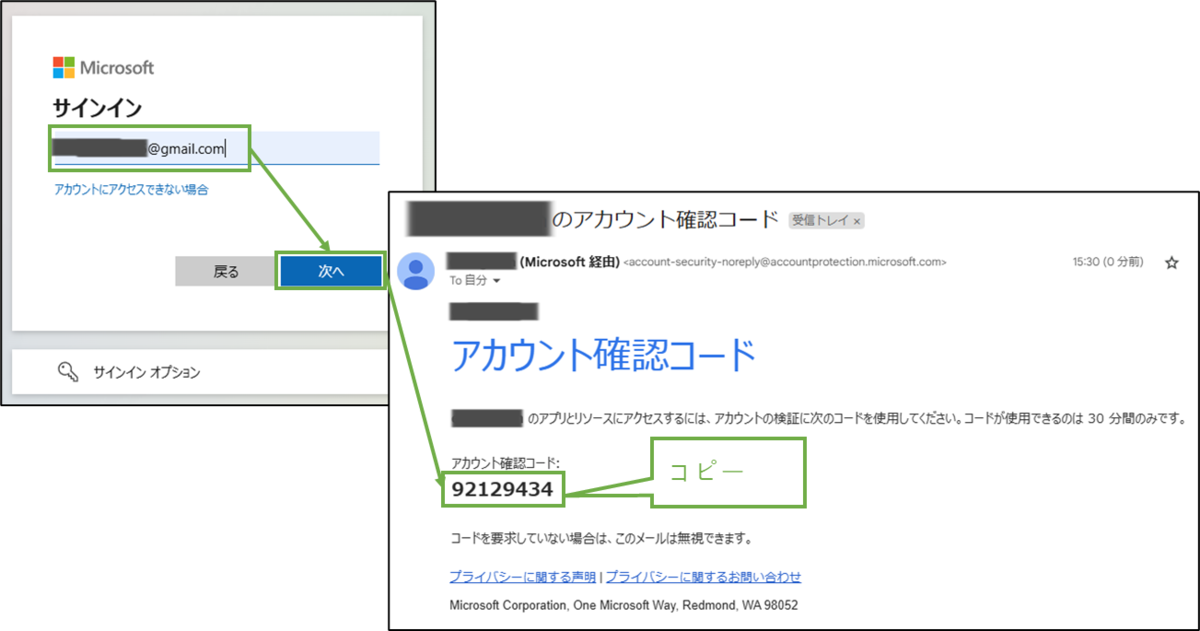Screen dimensions: 1200x631
Task: Click the アカウント確認コード: label above the code
Action: pyautogui.click(x=506, y=463)
